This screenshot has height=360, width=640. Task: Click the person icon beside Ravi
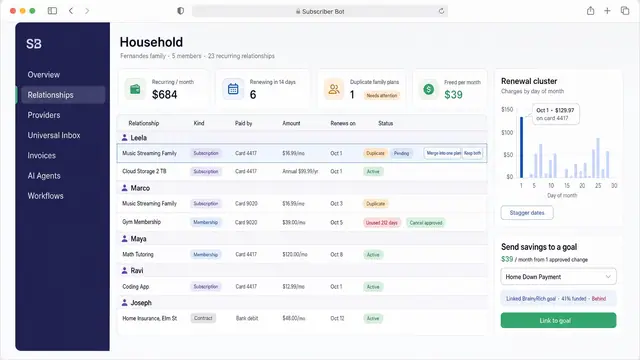[x=124, y=270]
